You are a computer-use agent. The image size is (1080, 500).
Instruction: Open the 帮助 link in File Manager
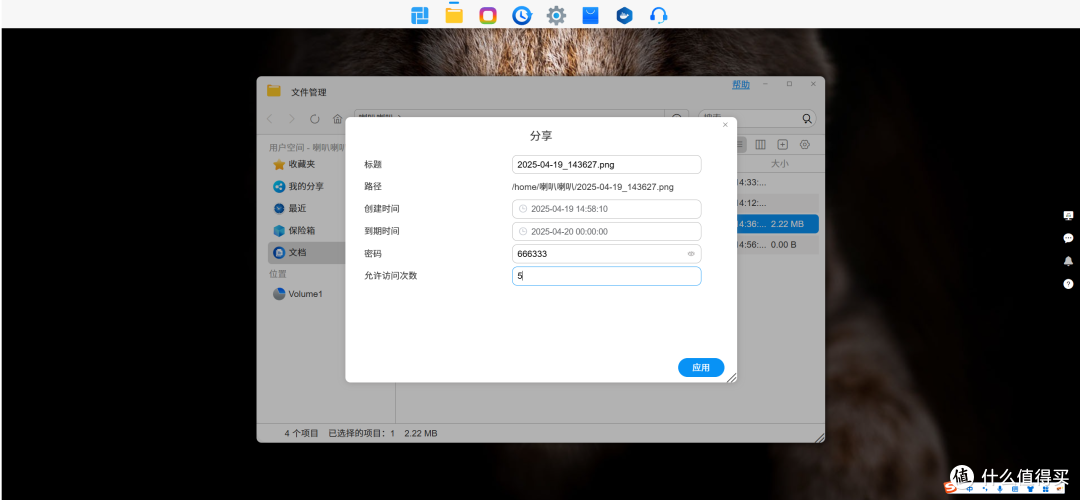tap(741, 85)
